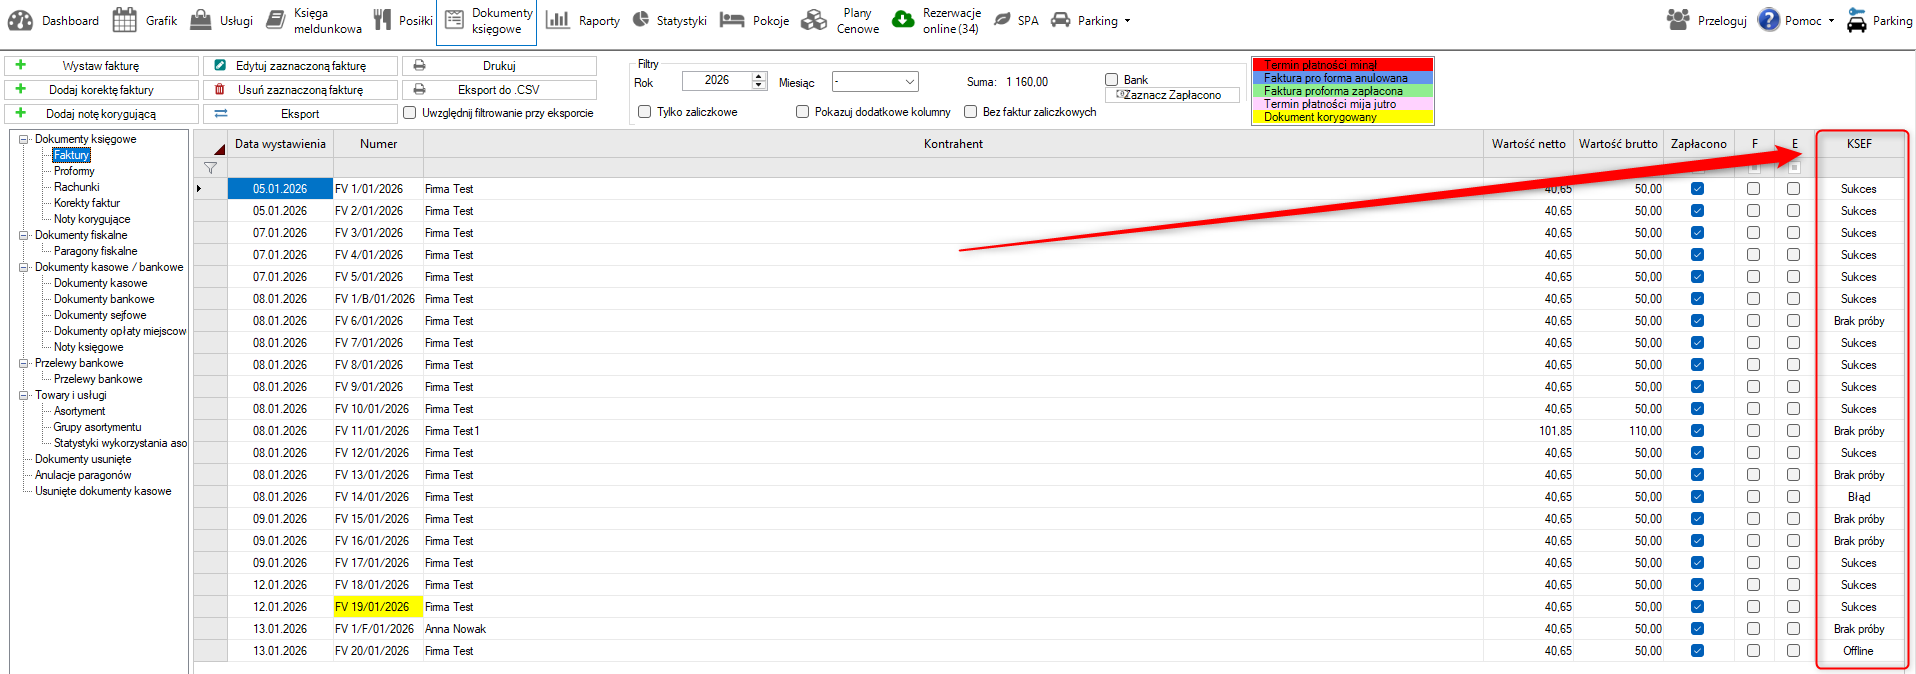Open the Dashboard gauge icon
1916x674 pixels.
[x=20, y=20]
